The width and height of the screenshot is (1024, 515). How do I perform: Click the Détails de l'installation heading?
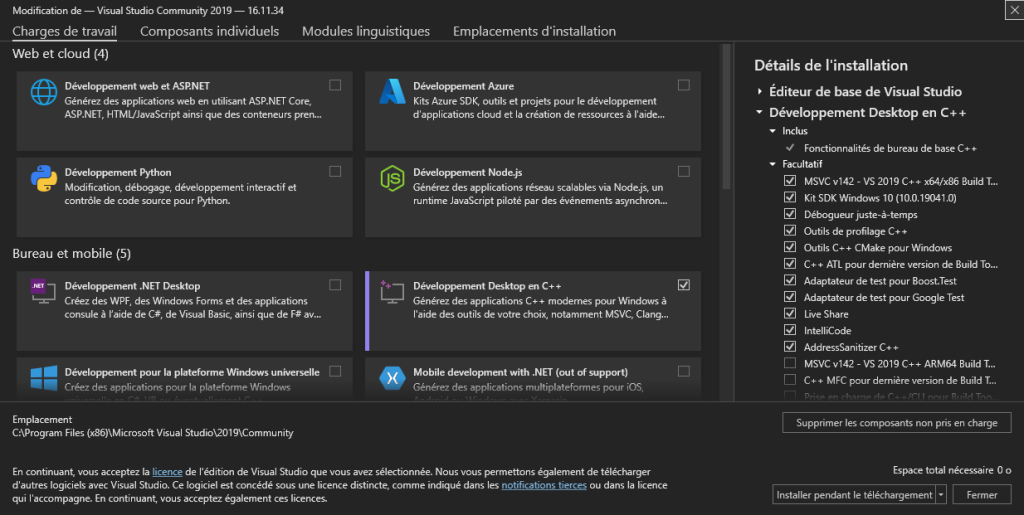click(x=831, y=65)
